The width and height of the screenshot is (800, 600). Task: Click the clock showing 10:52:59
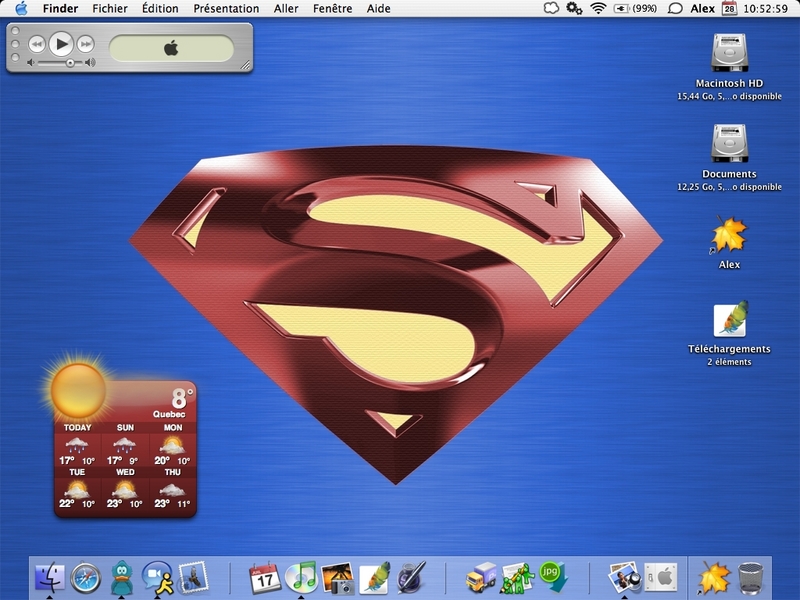765,9
